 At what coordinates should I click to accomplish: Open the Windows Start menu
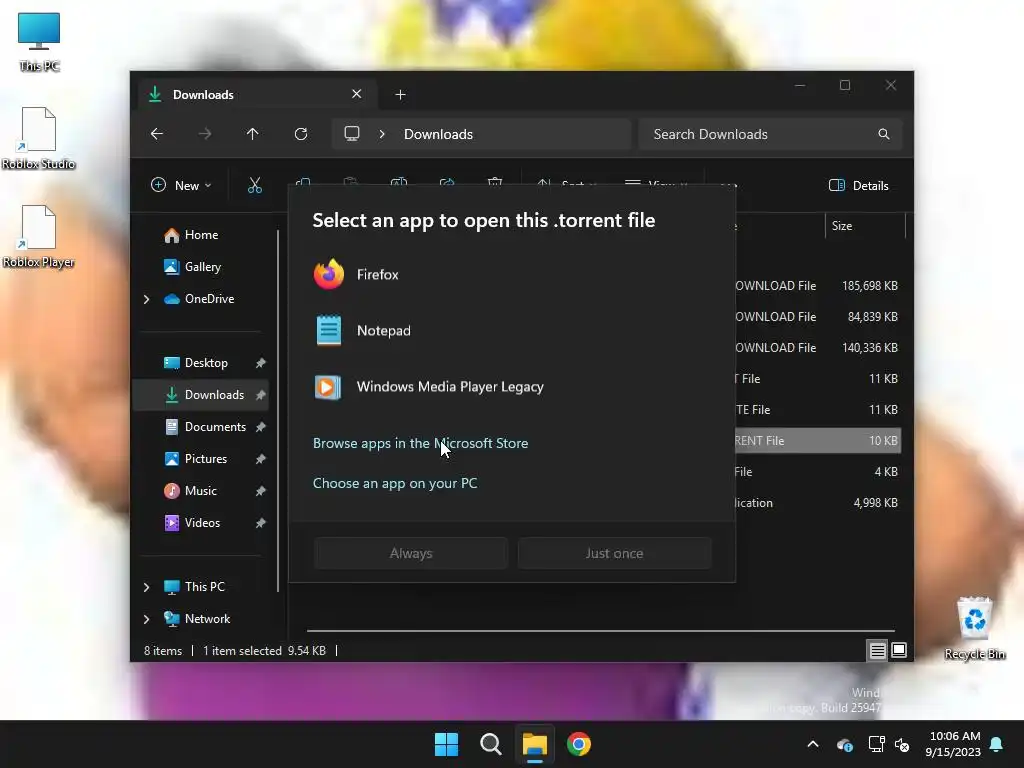point(447,744)
